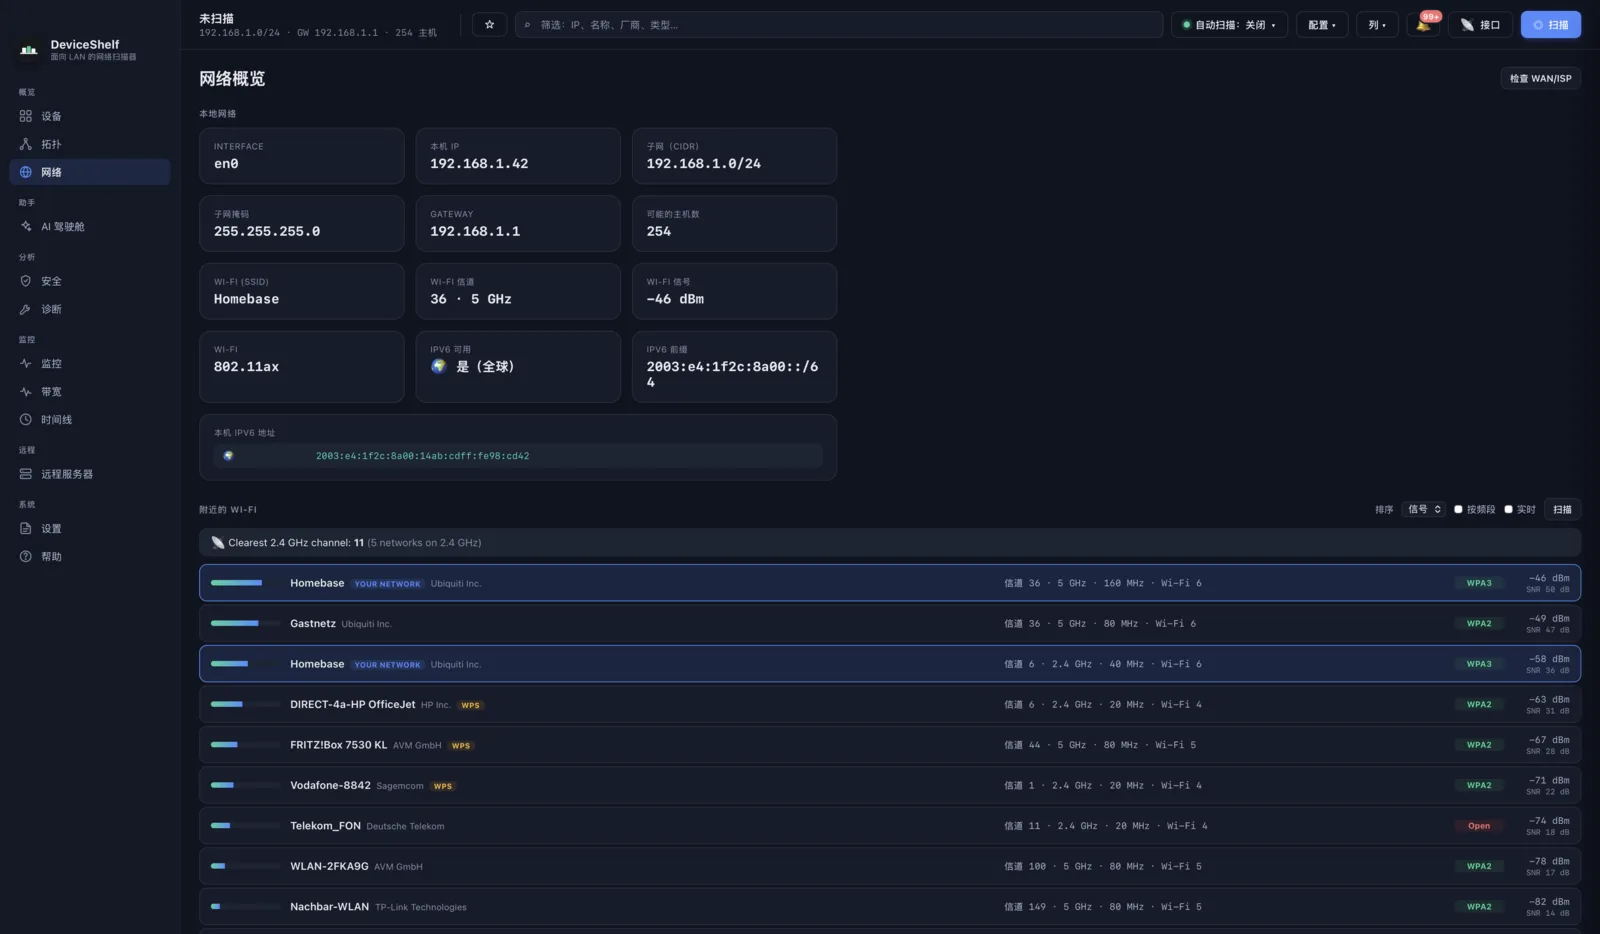Click the Wi-Fi SSID Homebase card
This screenshot has width=1600, height=934.
click(302, 291)
